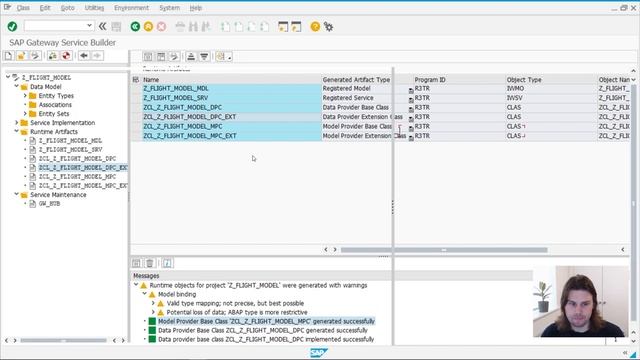Click the Details icon in grid toolbar
The width and height of the screenshot is (640, 360).
pos(148,57)
